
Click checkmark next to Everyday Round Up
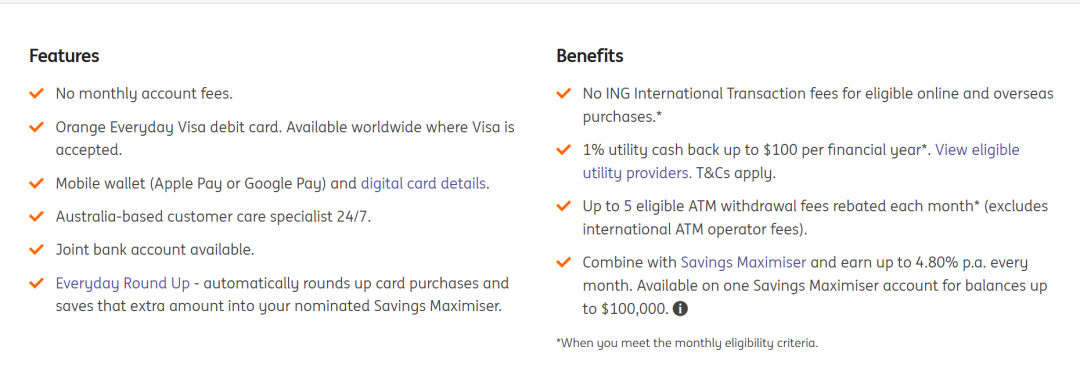(x=37, y=283)
